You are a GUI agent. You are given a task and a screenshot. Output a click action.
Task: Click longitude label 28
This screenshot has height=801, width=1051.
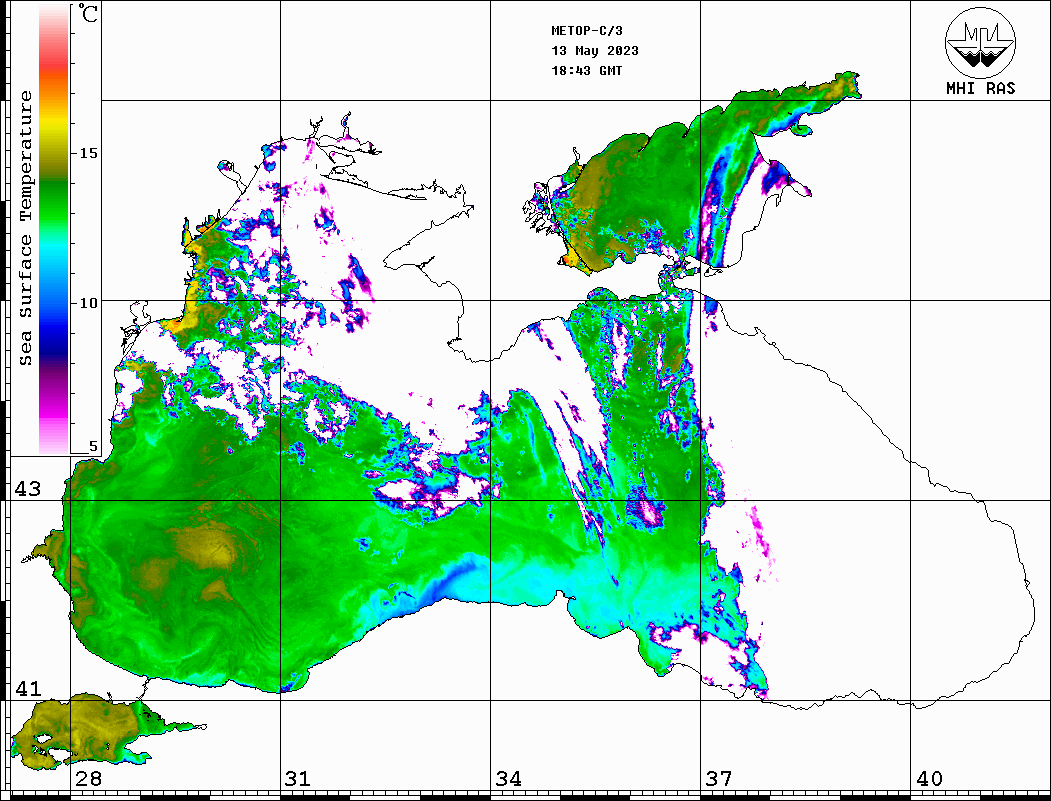pos(88,779)
